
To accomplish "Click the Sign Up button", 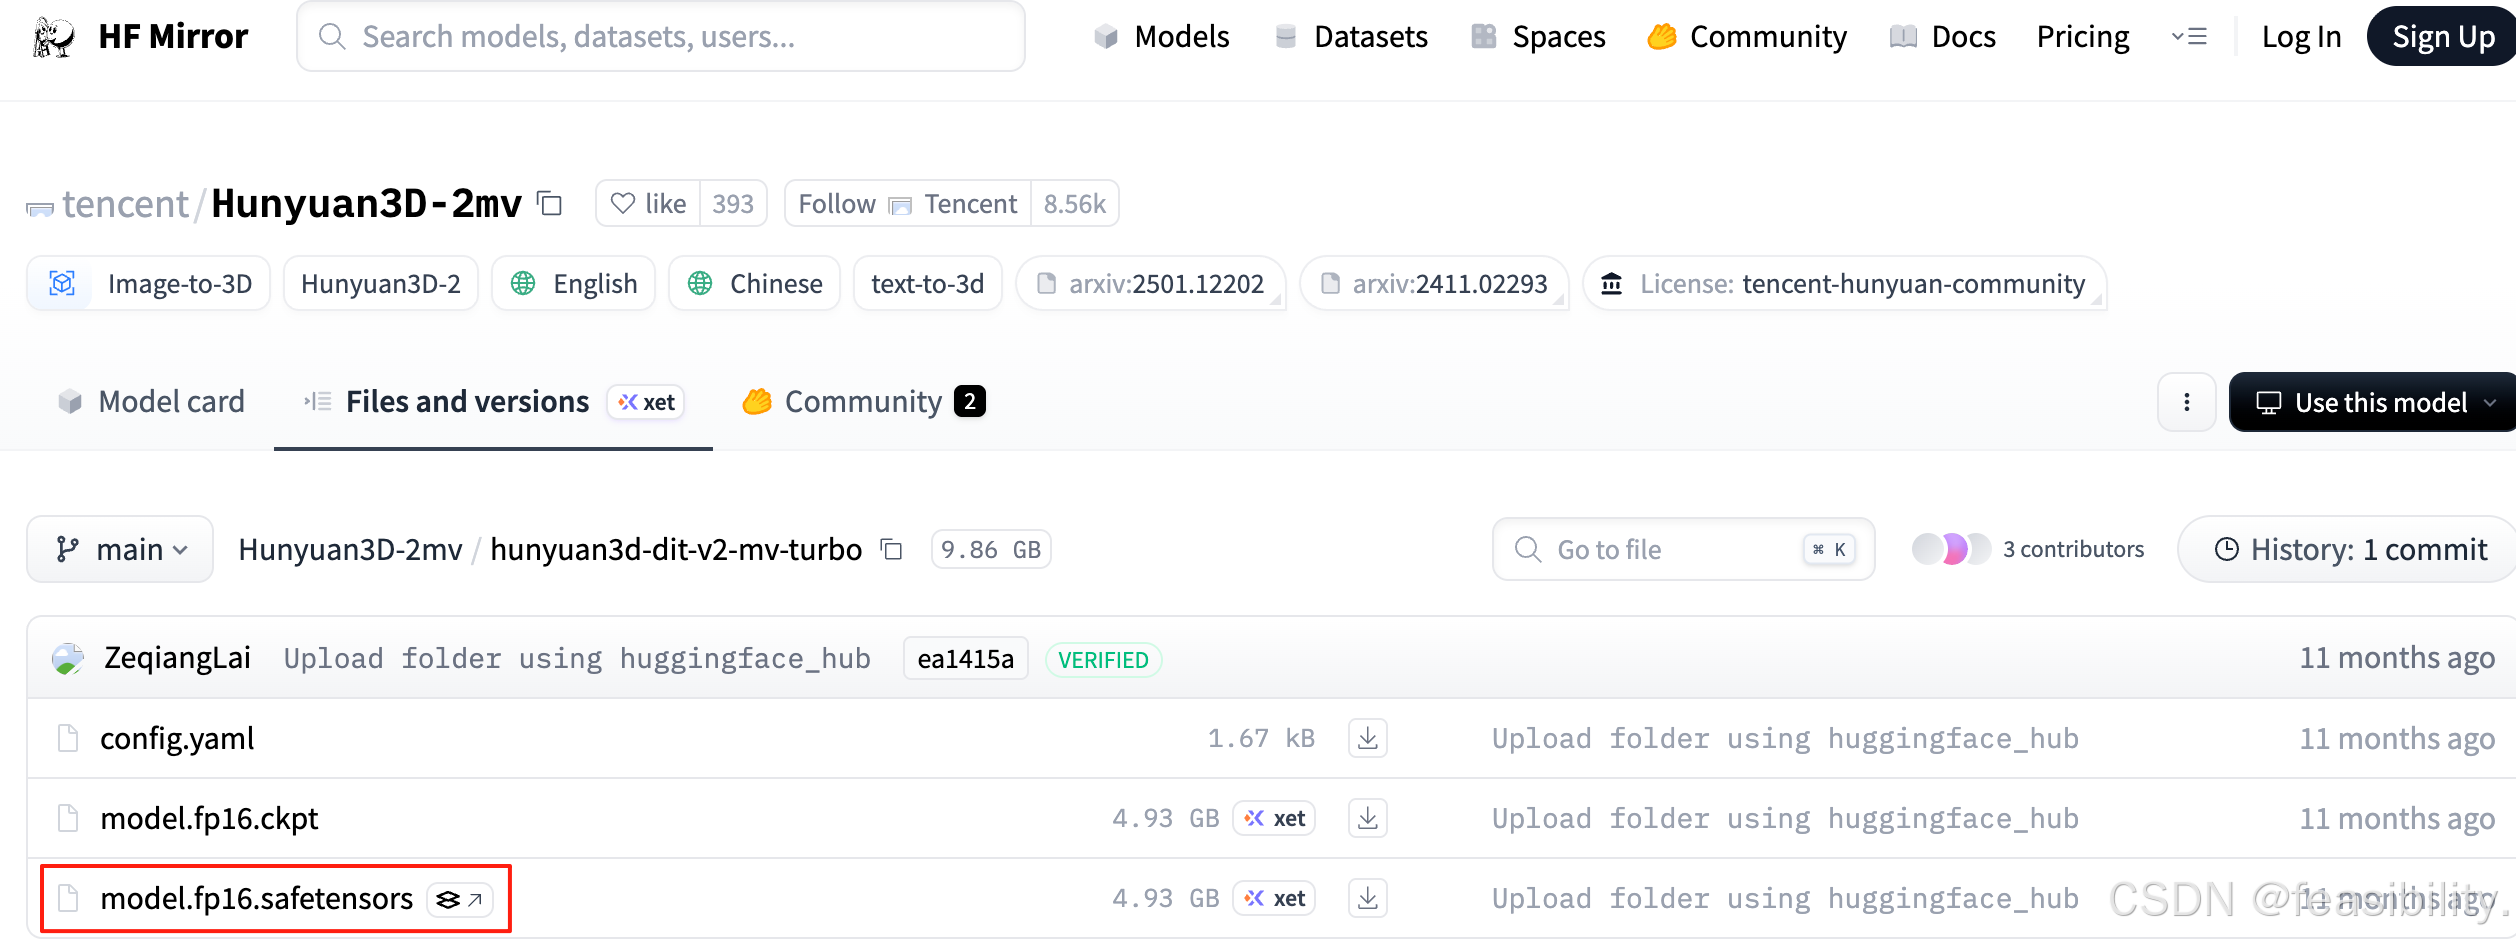I will 2443,37.
